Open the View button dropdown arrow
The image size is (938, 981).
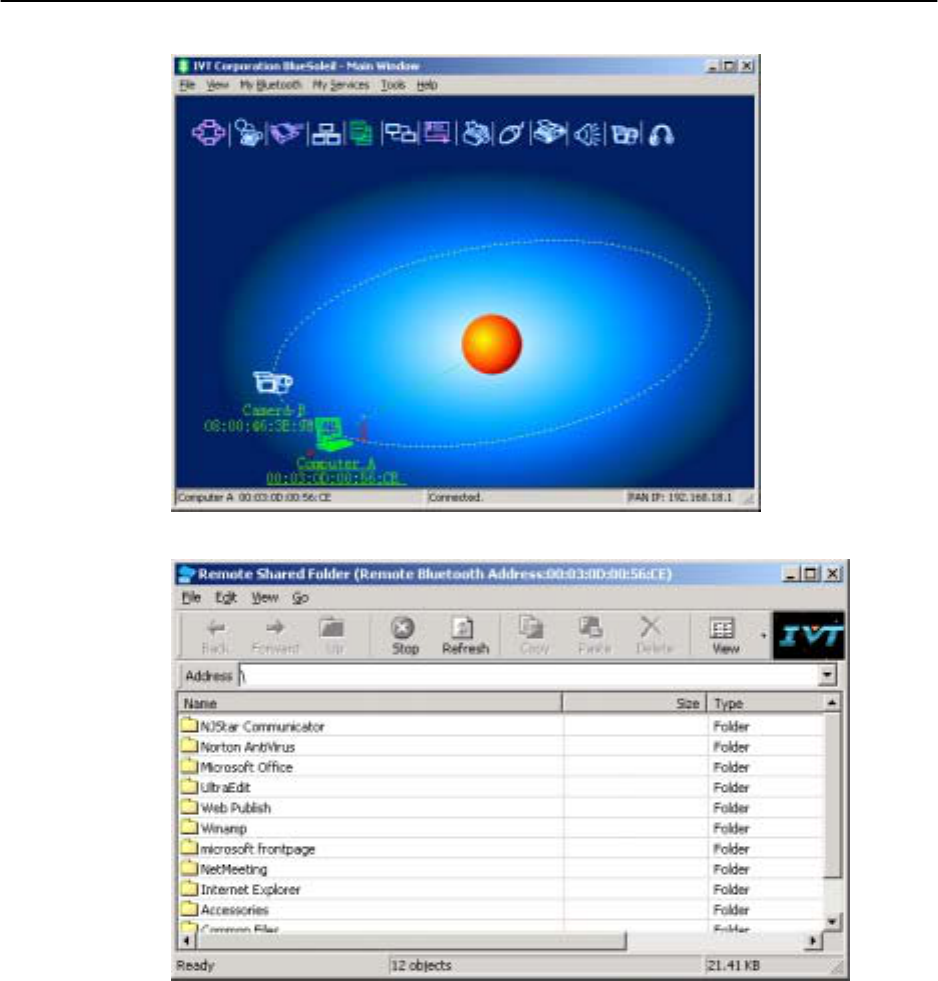[x=763, y=636]
